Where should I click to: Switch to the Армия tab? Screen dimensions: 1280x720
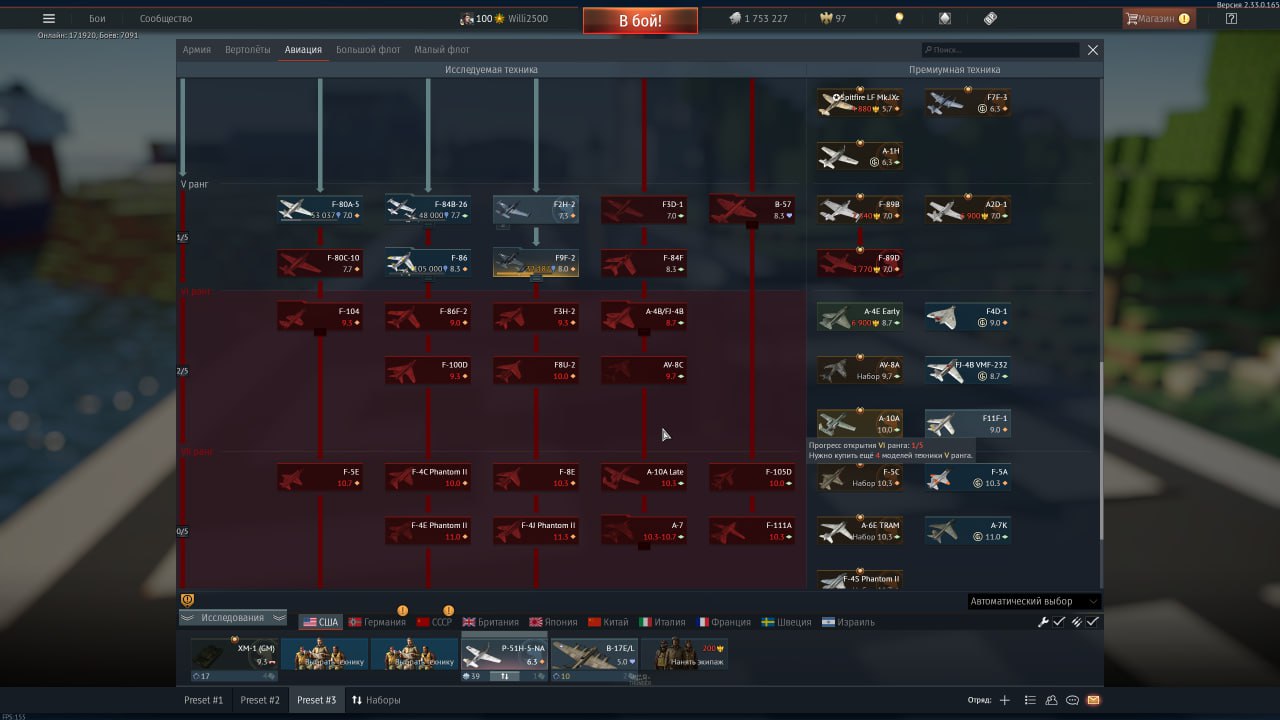point(197,49)
